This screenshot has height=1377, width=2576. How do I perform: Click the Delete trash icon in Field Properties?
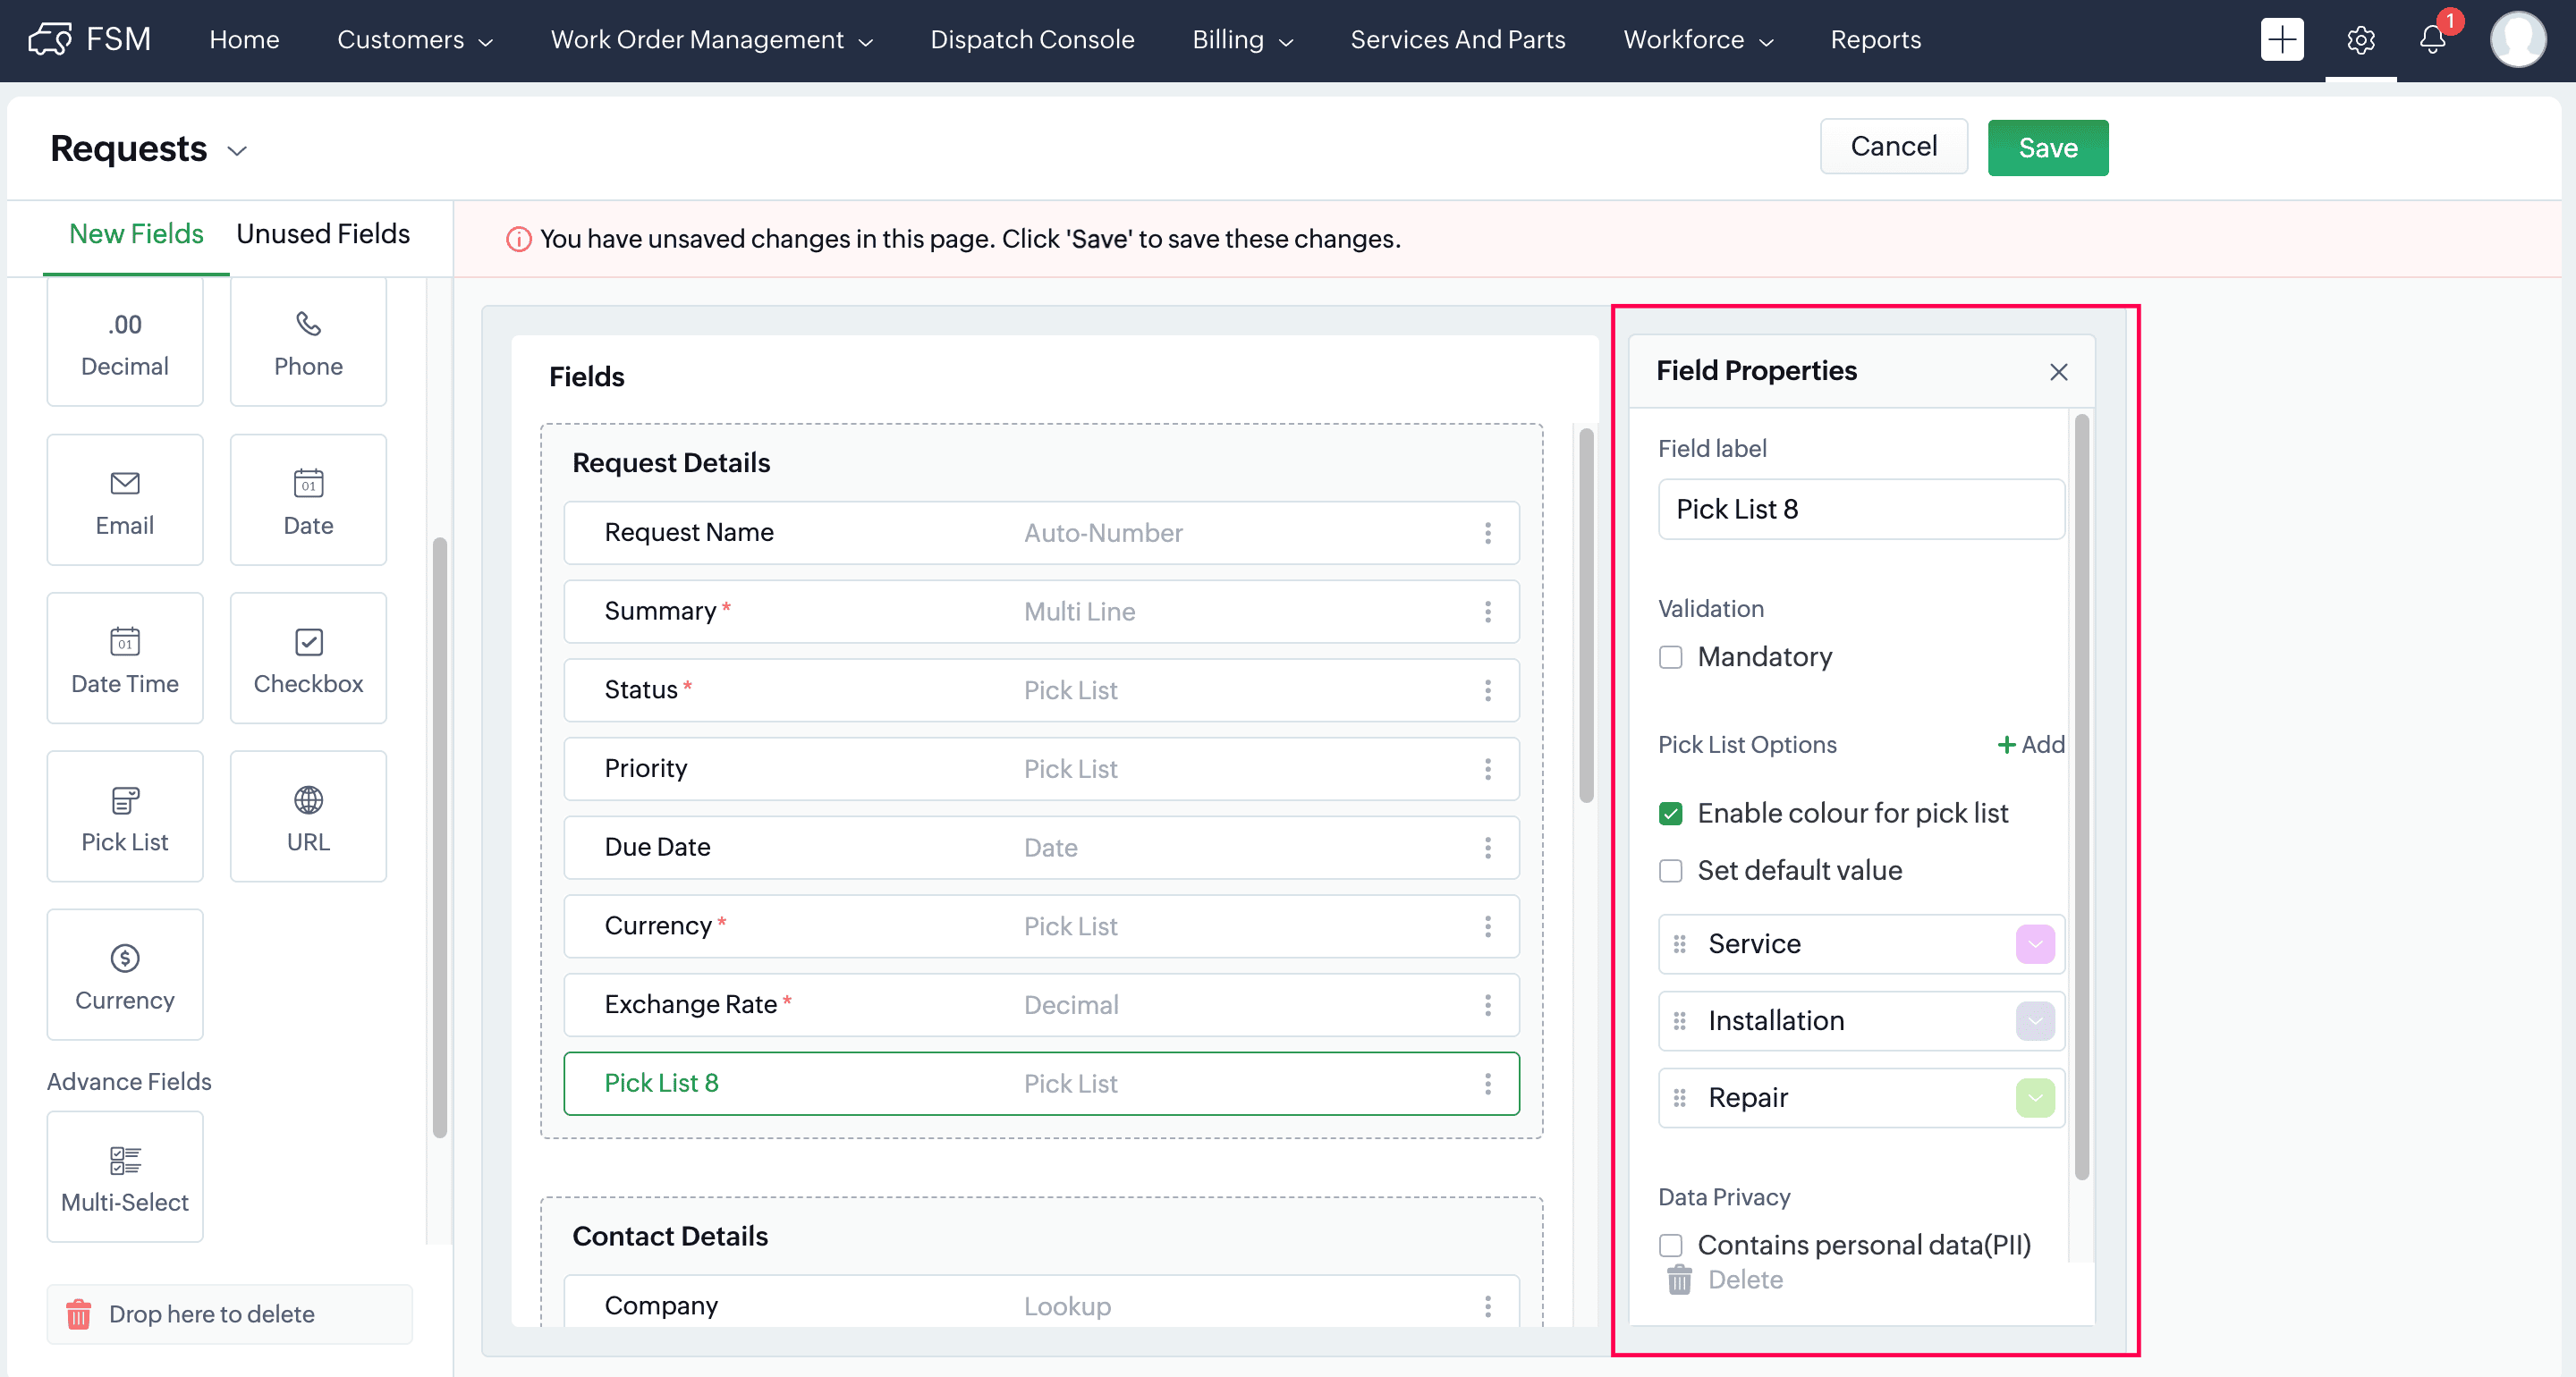coord(1679,1280)
